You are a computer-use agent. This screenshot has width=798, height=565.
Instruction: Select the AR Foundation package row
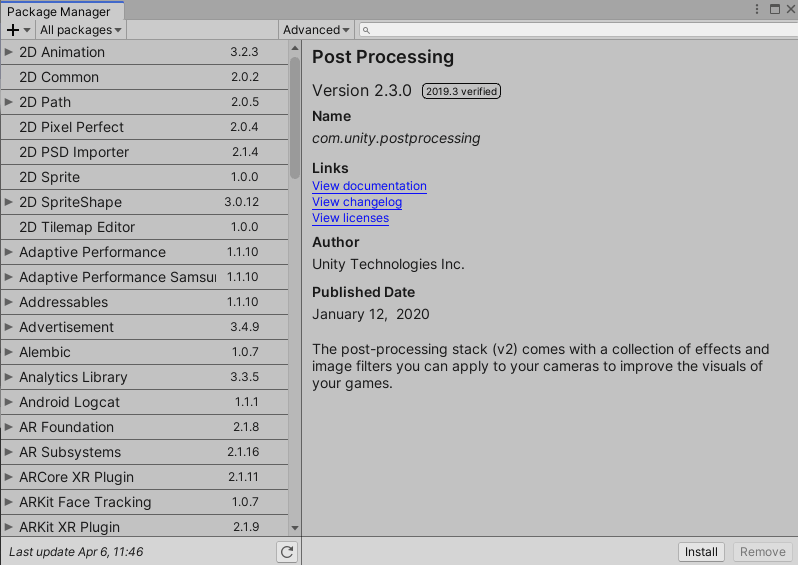pyautogui.click(x=145, y=427)
